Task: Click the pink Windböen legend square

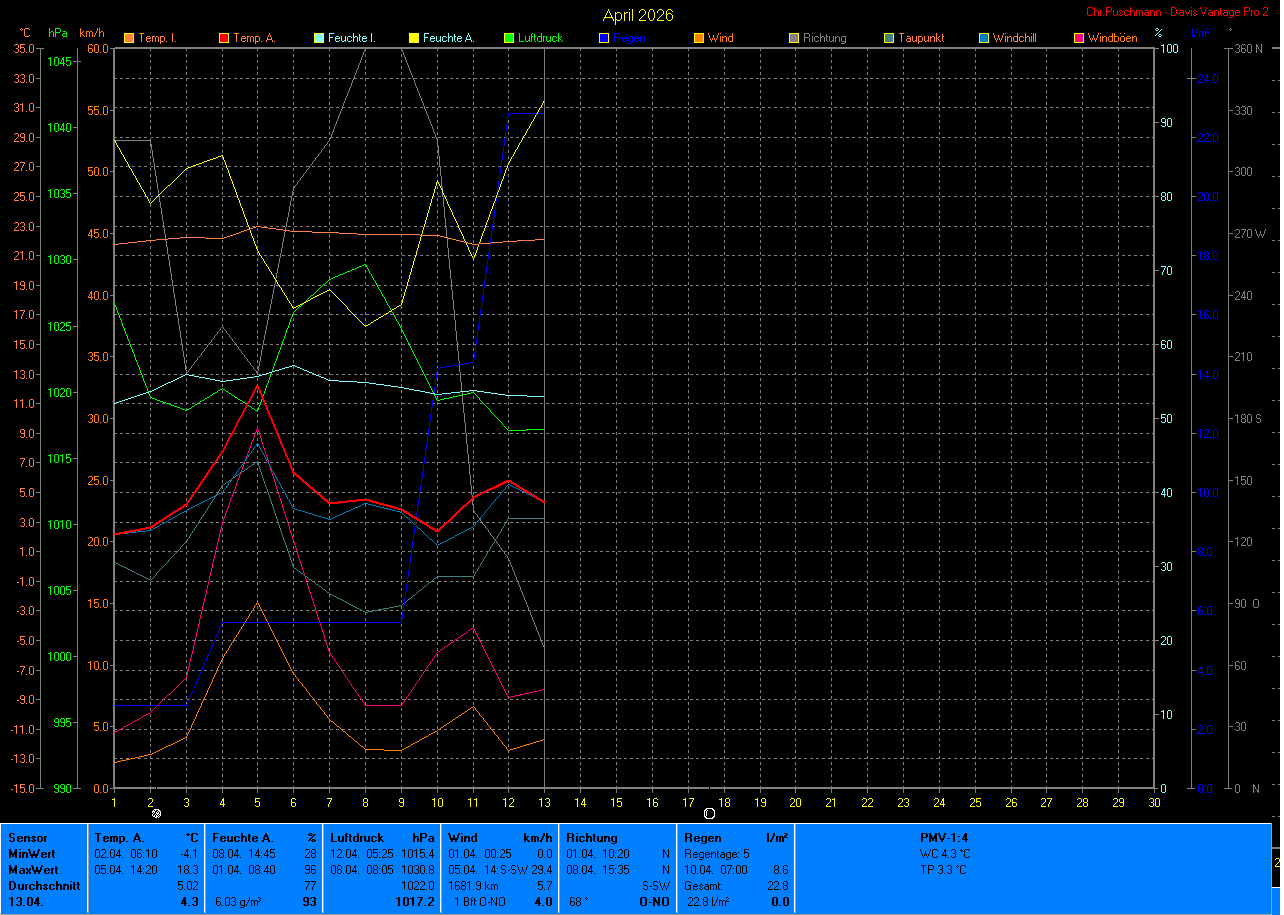Action: click(x=1079, y=38)
